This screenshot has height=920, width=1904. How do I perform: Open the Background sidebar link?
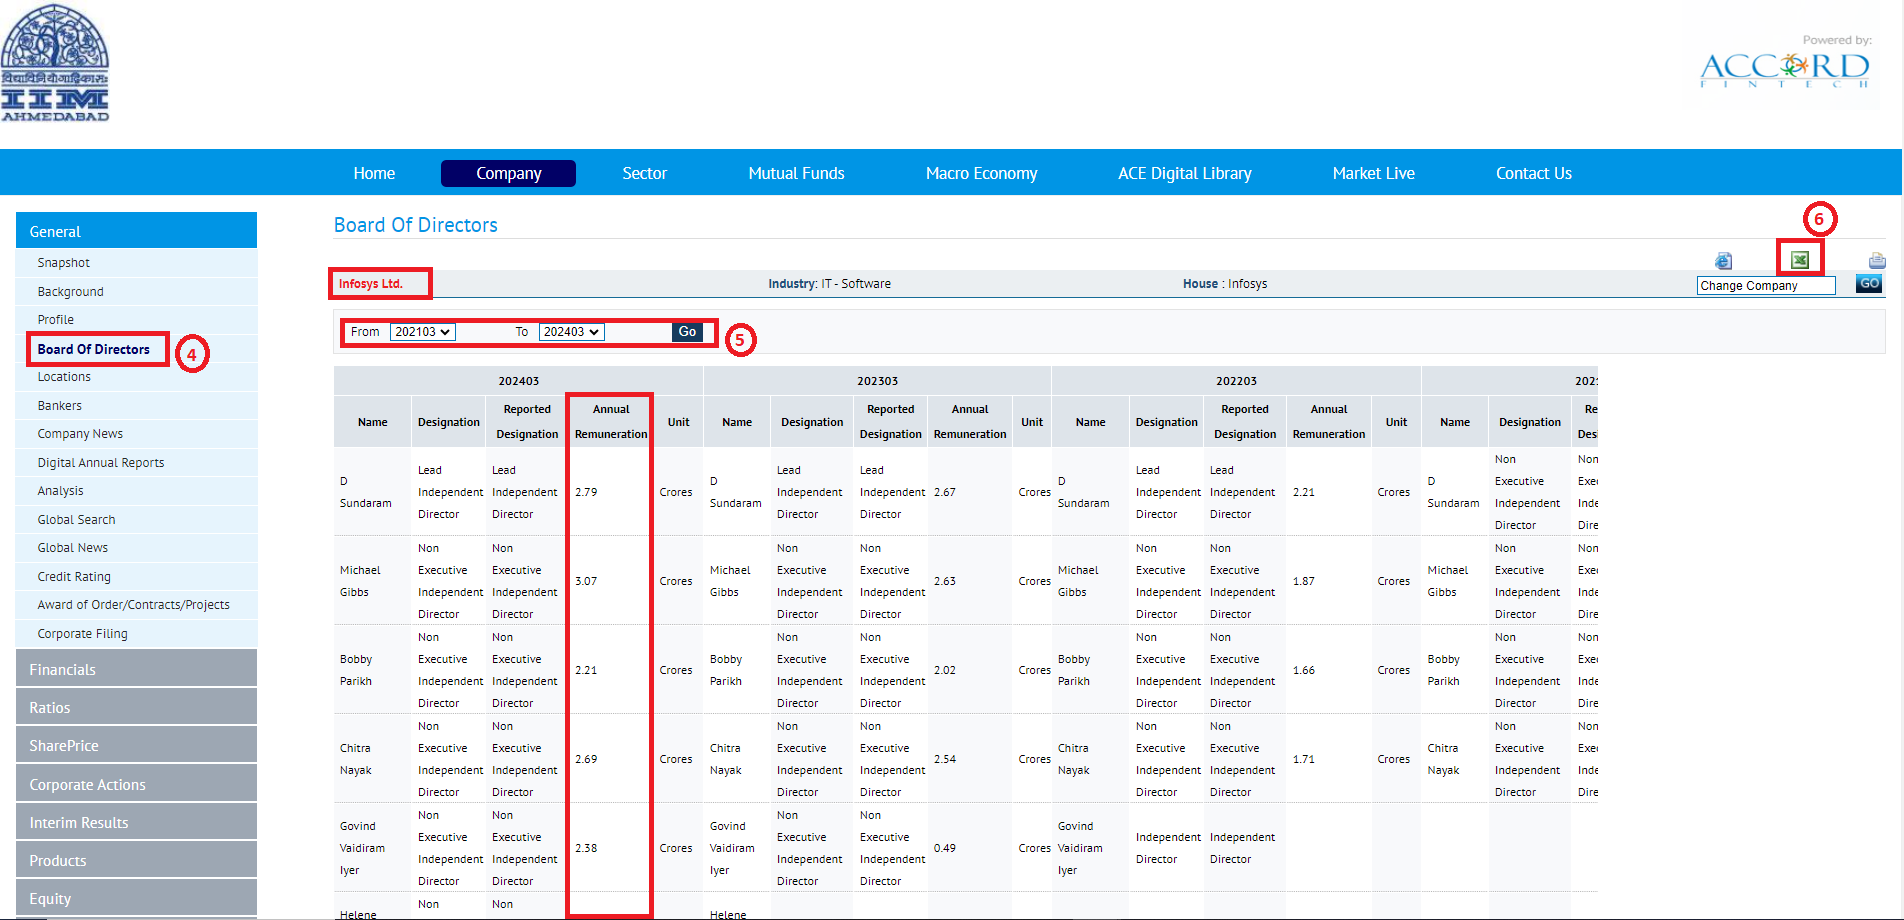pyautogui.click(x=70, y=292)
